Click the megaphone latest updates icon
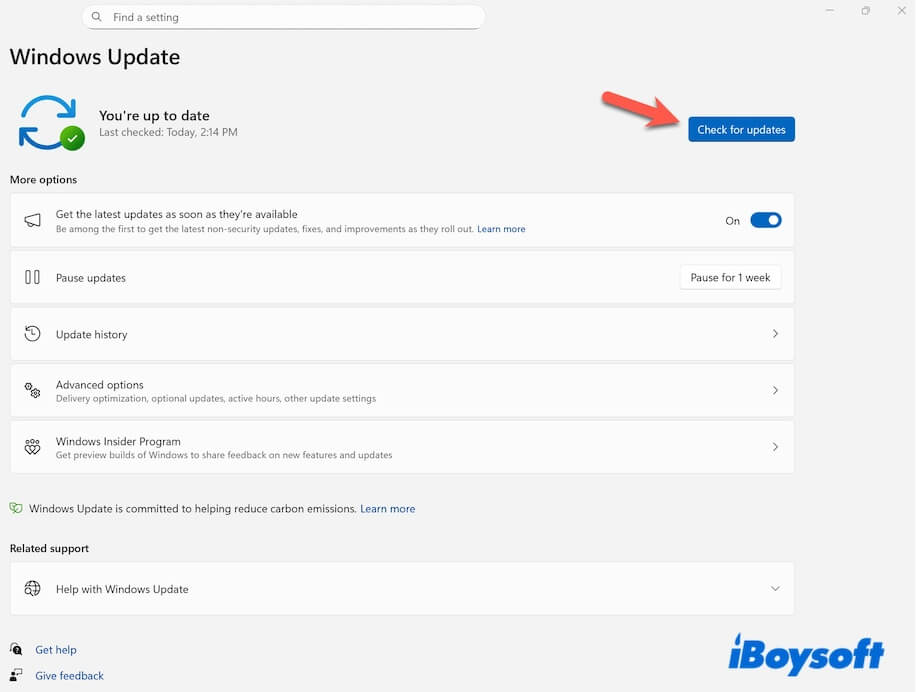Viewport: 917px width, 692px height. (x=32, y=221)
